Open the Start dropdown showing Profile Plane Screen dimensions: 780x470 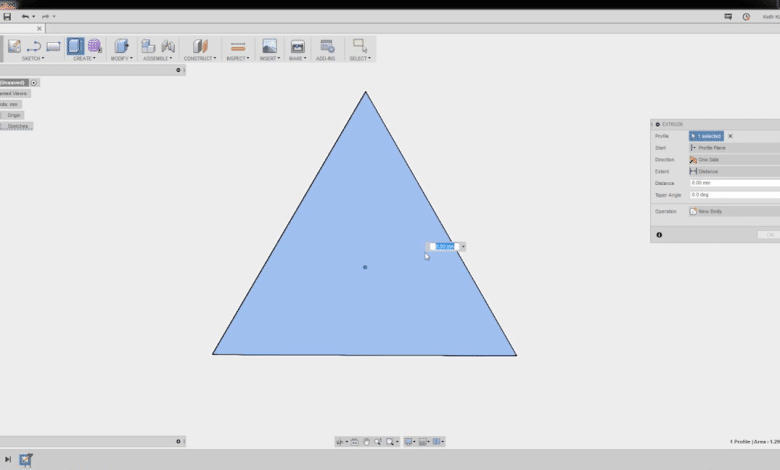pyautogui.click(x=734, y=148)
